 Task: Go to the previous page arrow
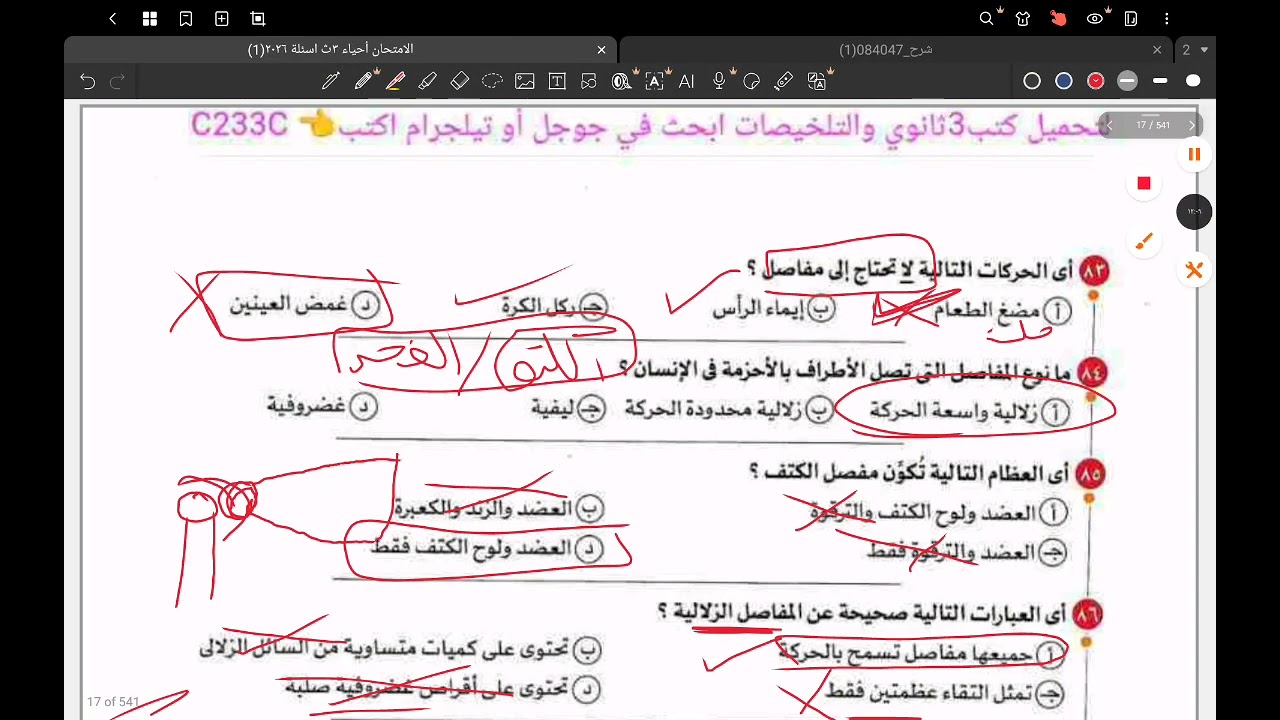[1109, 125]
